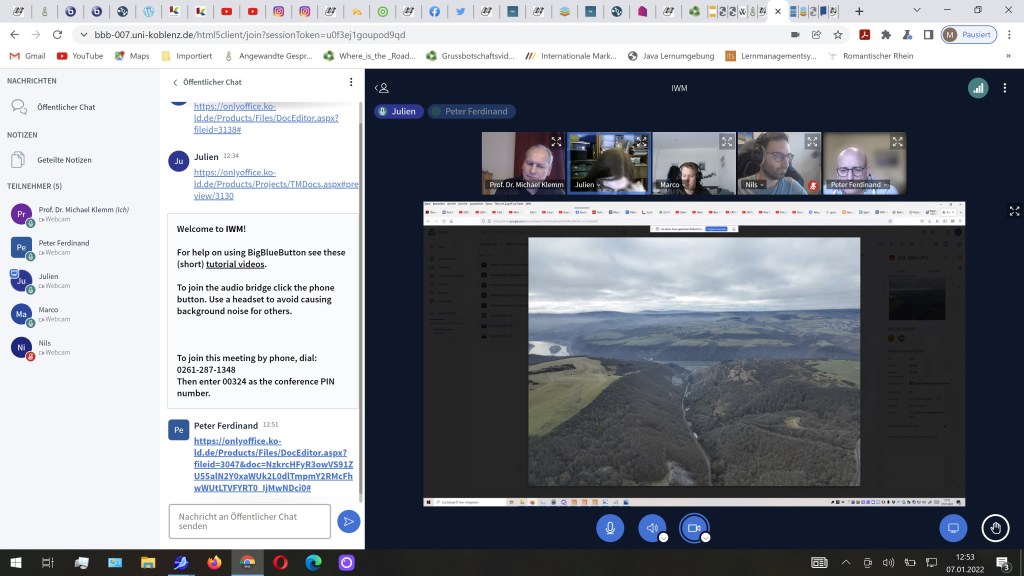This screenshot has width=1024, height=576.
Task: Open webcam options chevron on camera button
Action: (x=705, y=538)
